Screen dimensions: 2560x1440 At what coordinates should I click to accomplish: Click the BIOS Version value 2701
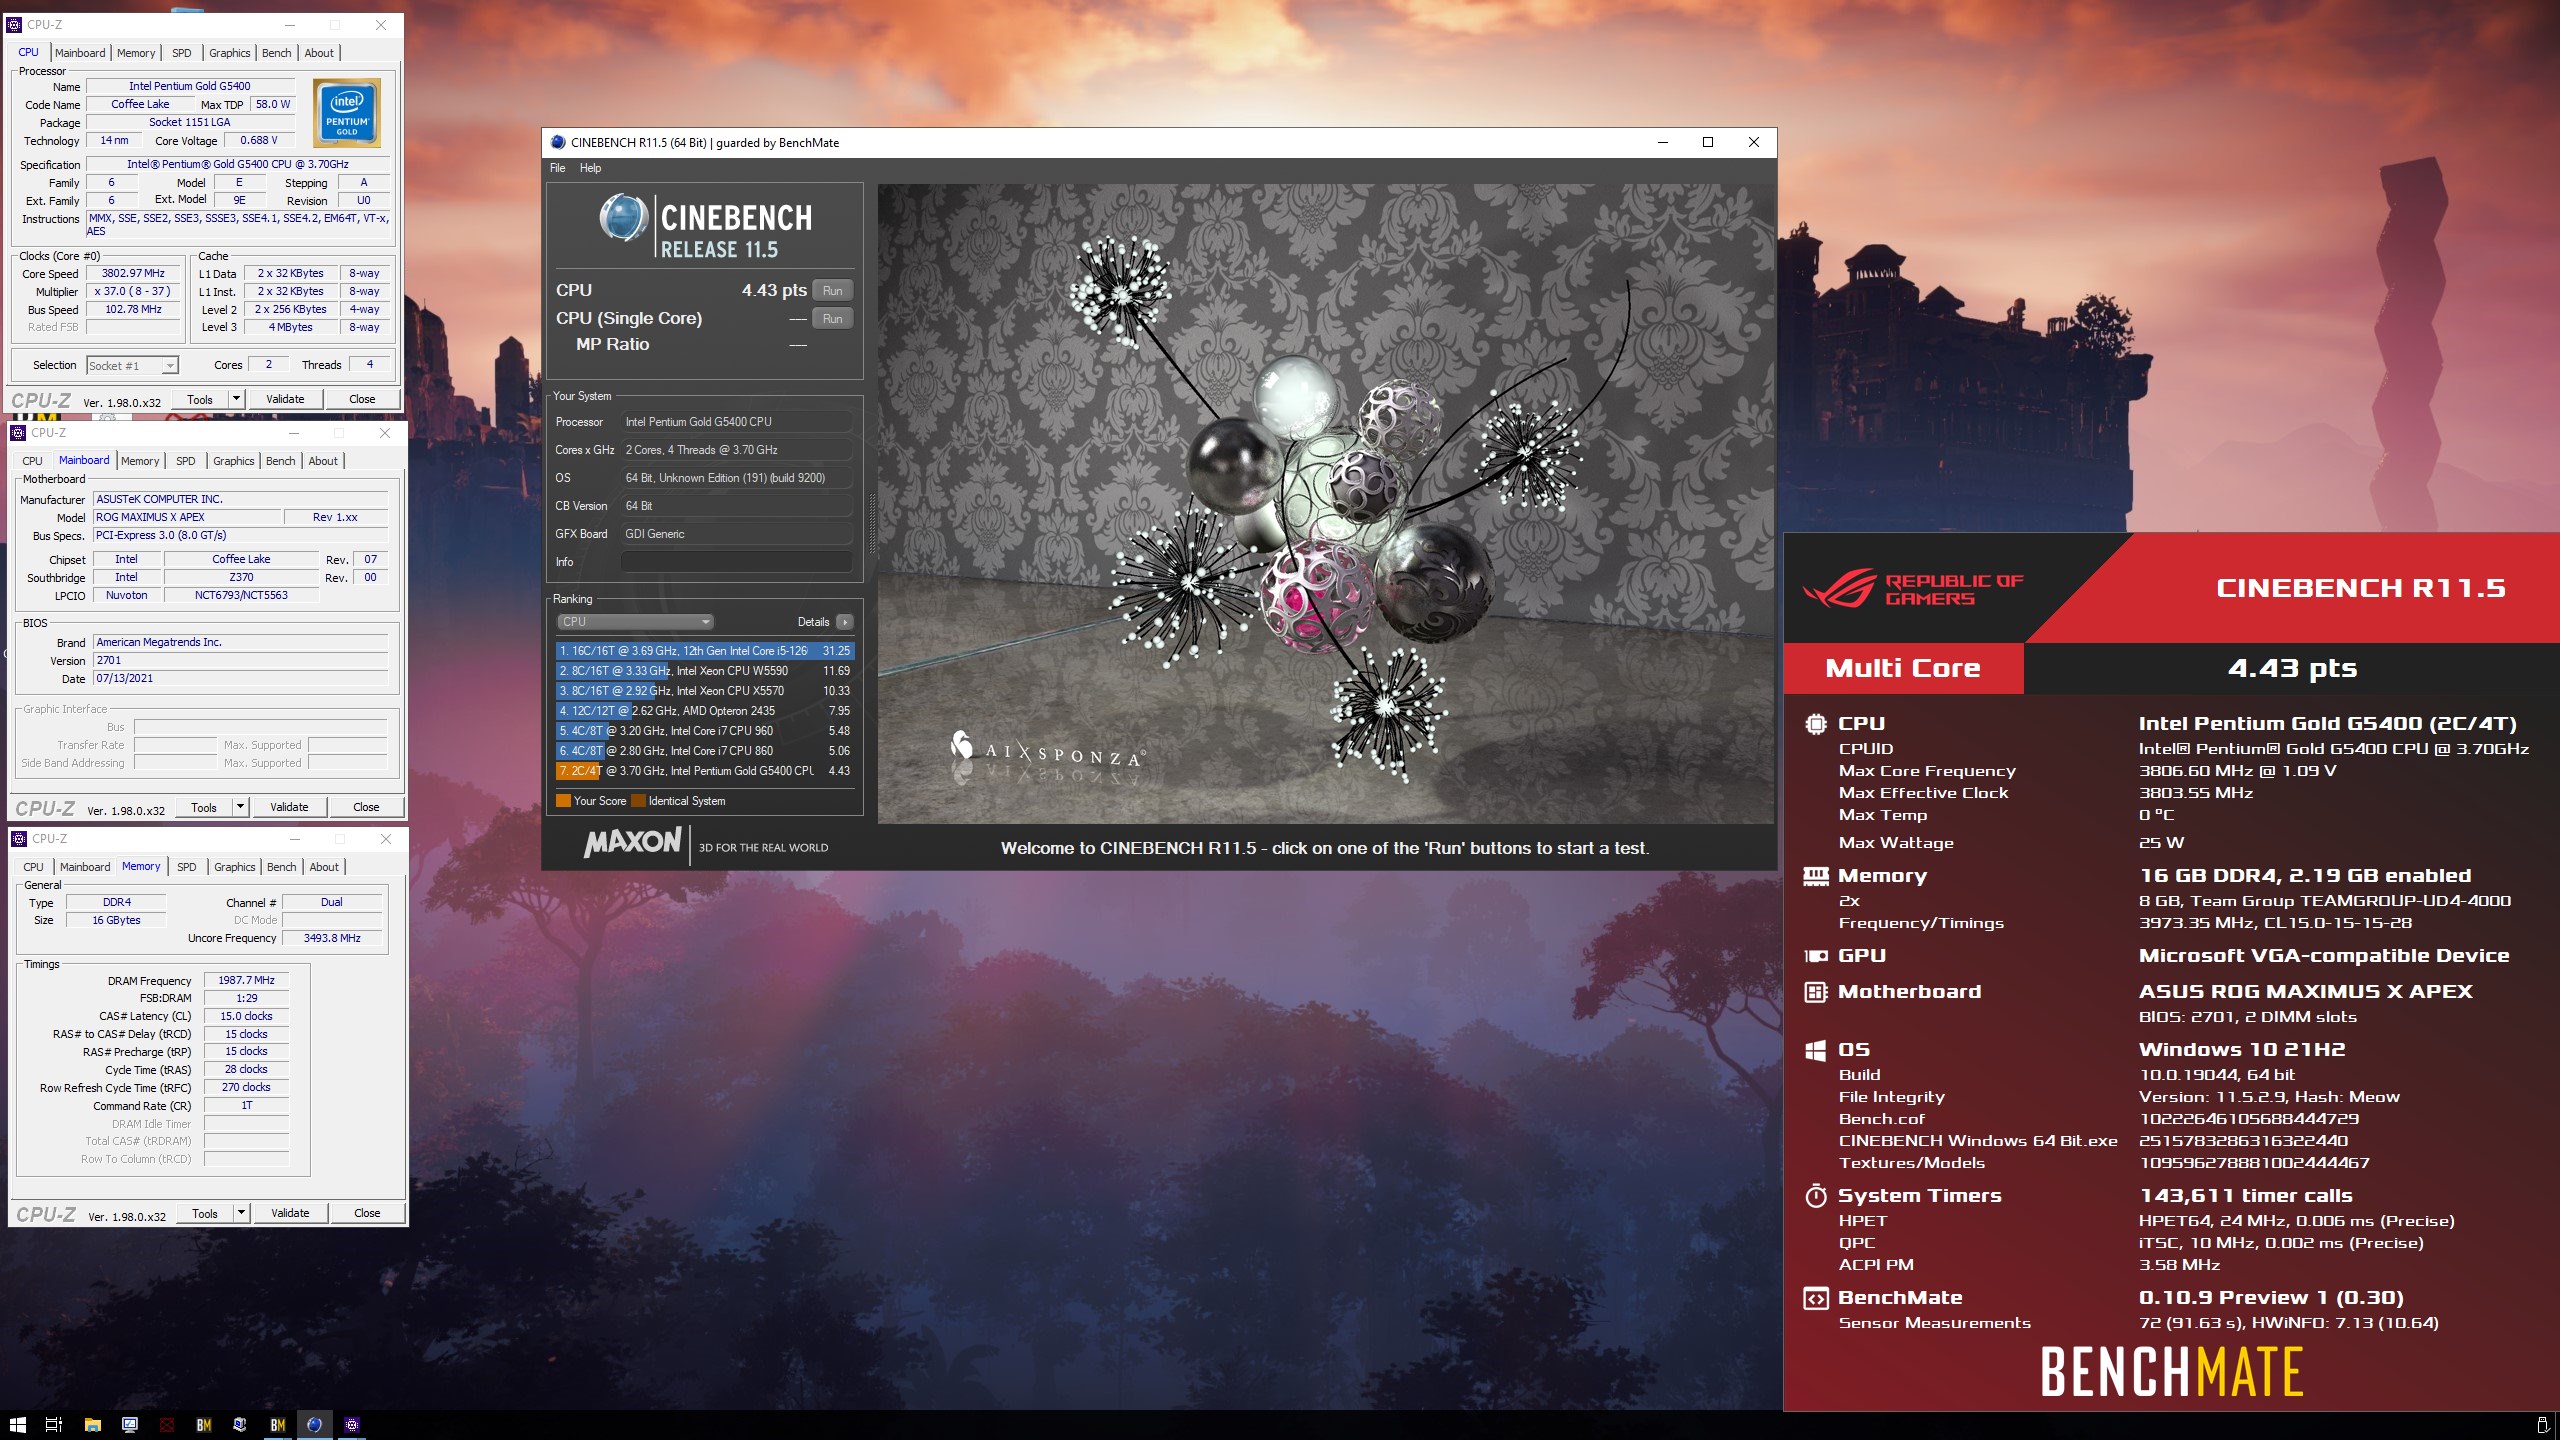(x=240, y=661)
